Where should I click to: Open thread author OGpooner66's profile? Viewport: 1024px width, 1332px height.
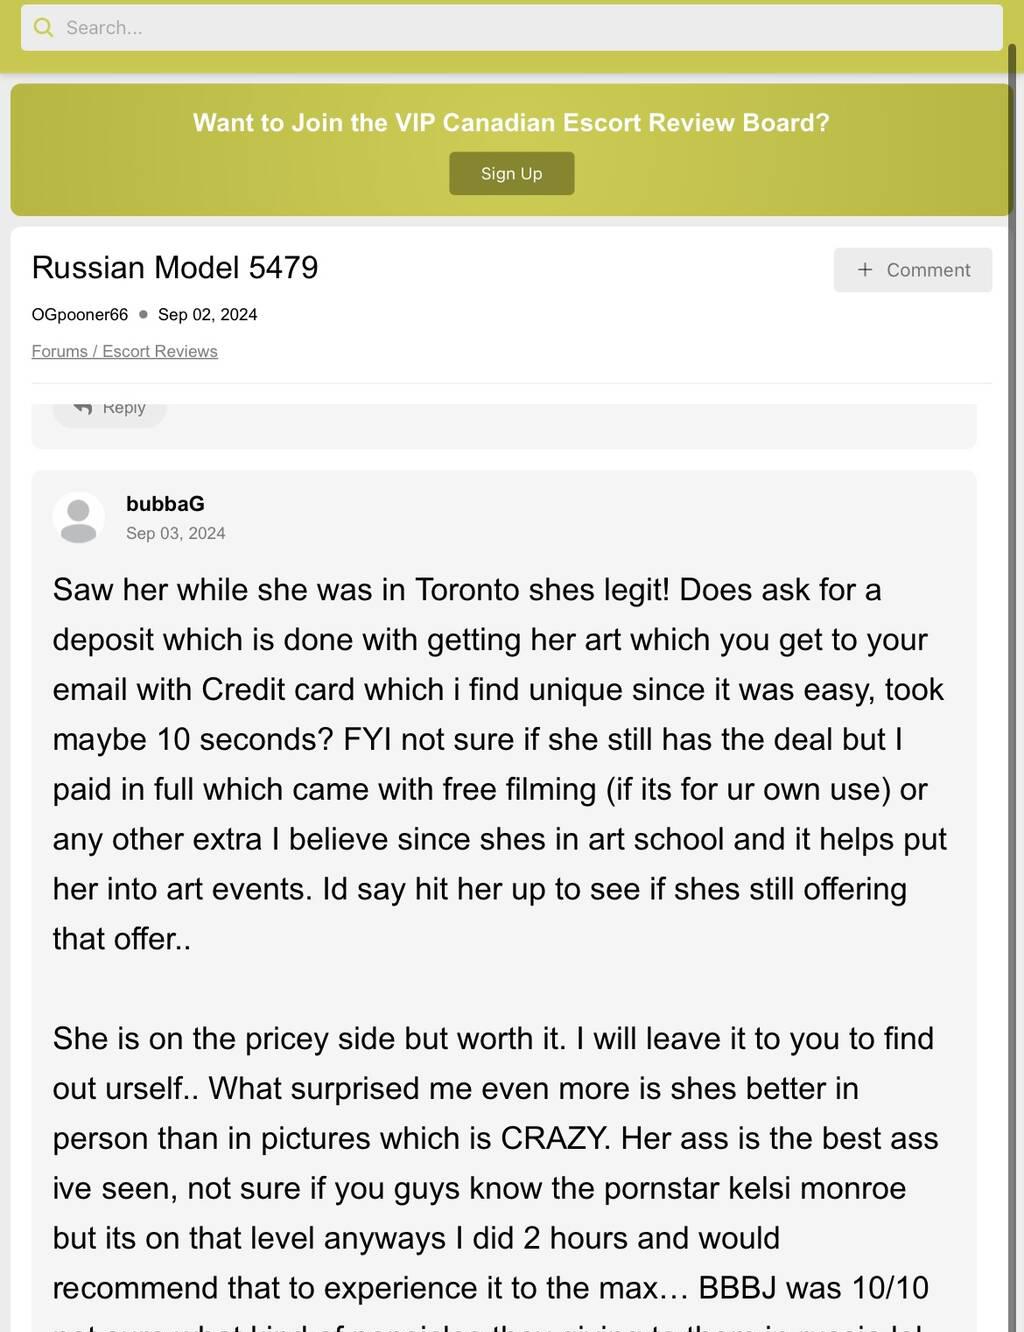(x=80, y=314)
